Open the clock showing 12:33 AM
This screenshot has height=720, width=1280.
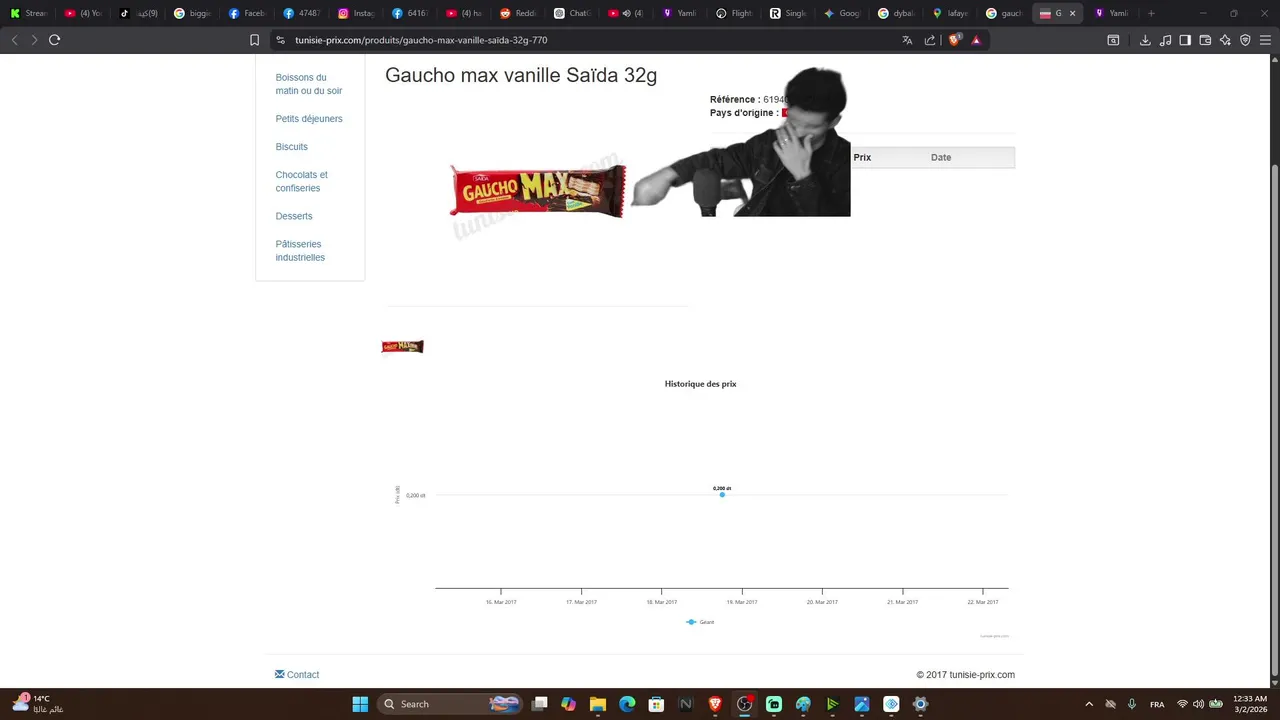[1250, 704]
